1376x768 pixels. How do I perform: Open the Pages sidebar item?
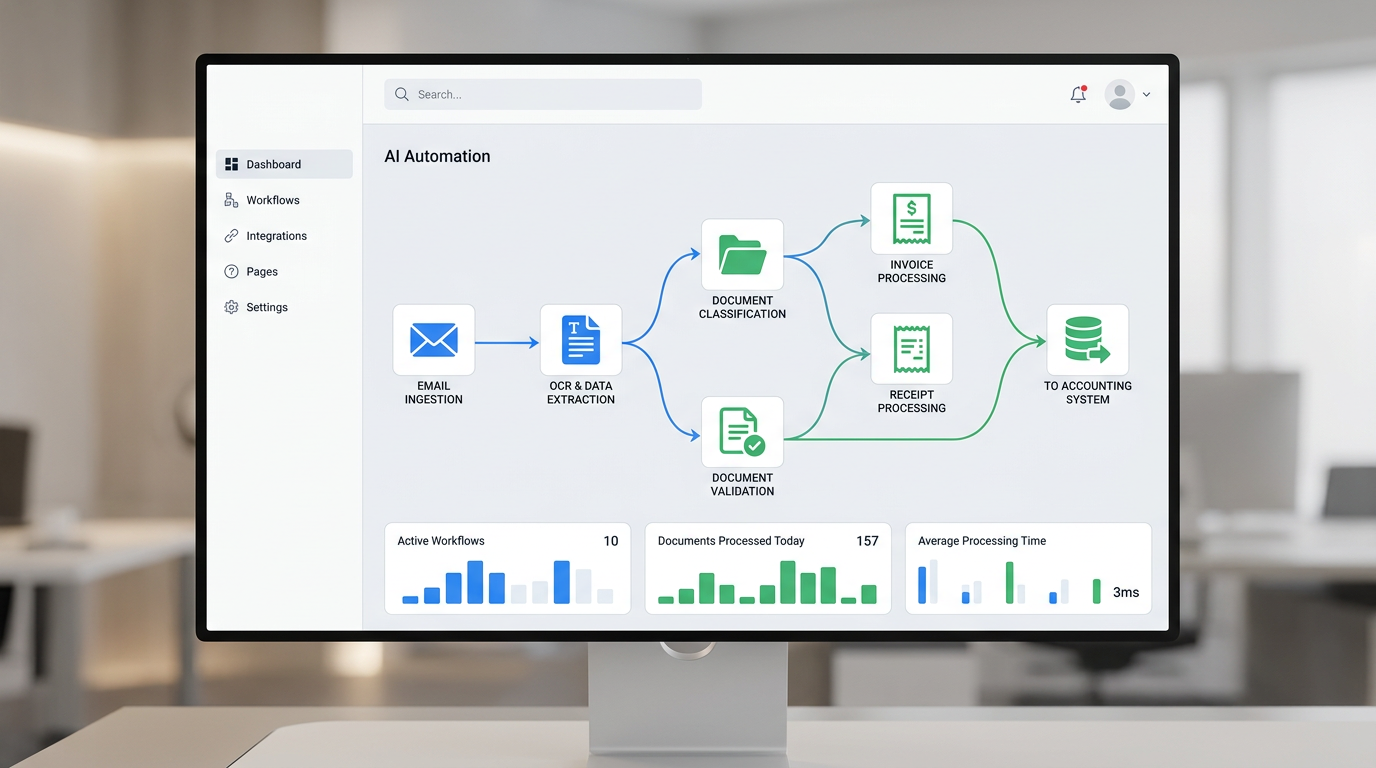tap(262, 272)
